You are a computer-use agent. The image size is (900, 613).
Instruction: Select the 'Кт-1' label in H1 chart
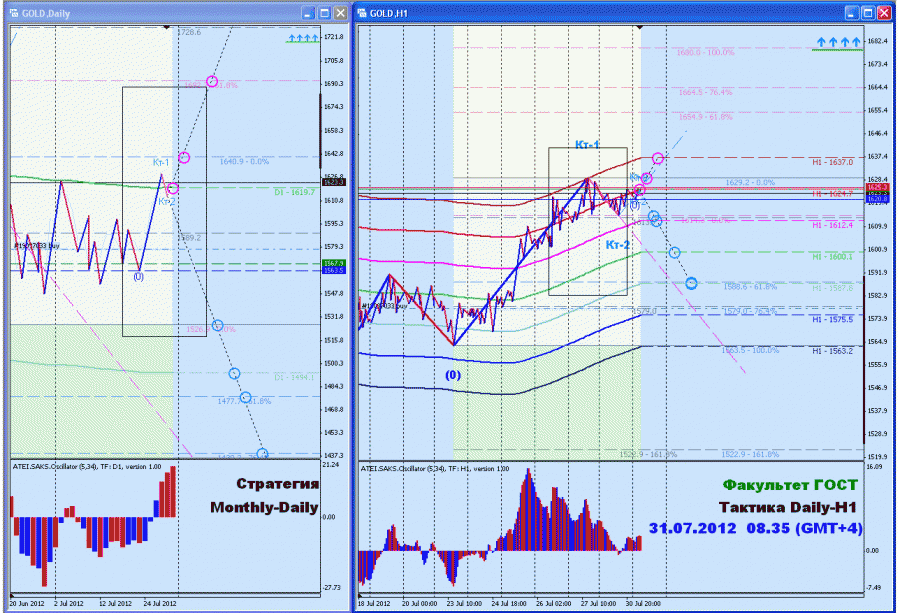[x=587, y=145]
